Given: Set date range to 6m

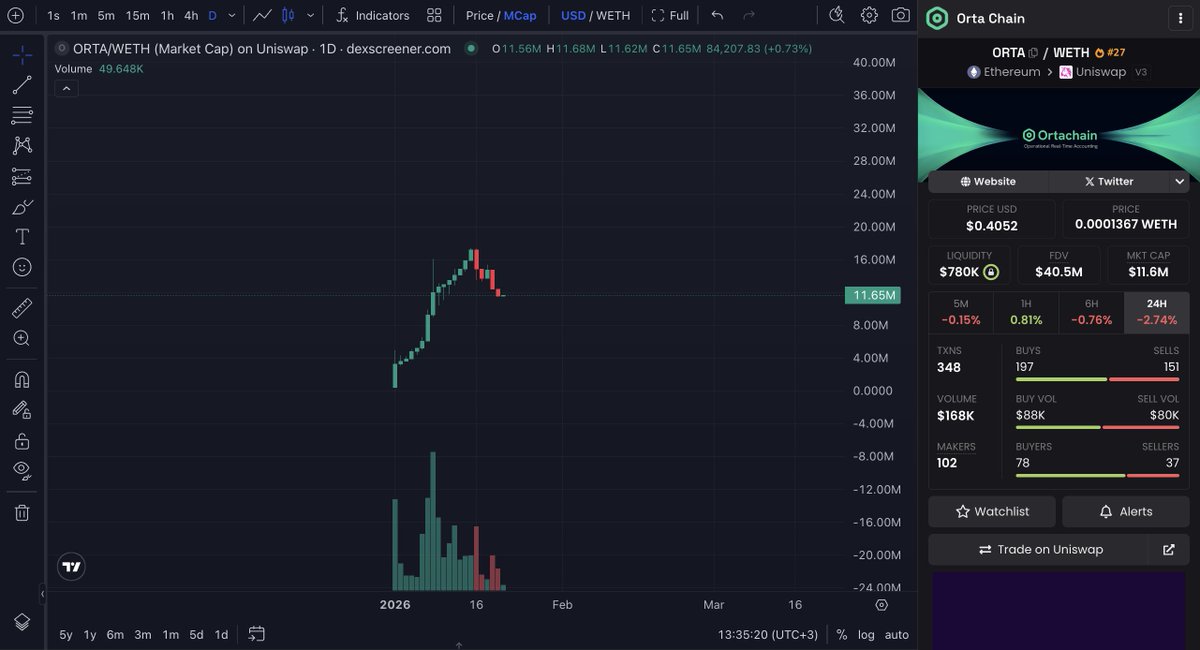Looking at the screenshot, I should pyautogui.click(x=115, y=634).
